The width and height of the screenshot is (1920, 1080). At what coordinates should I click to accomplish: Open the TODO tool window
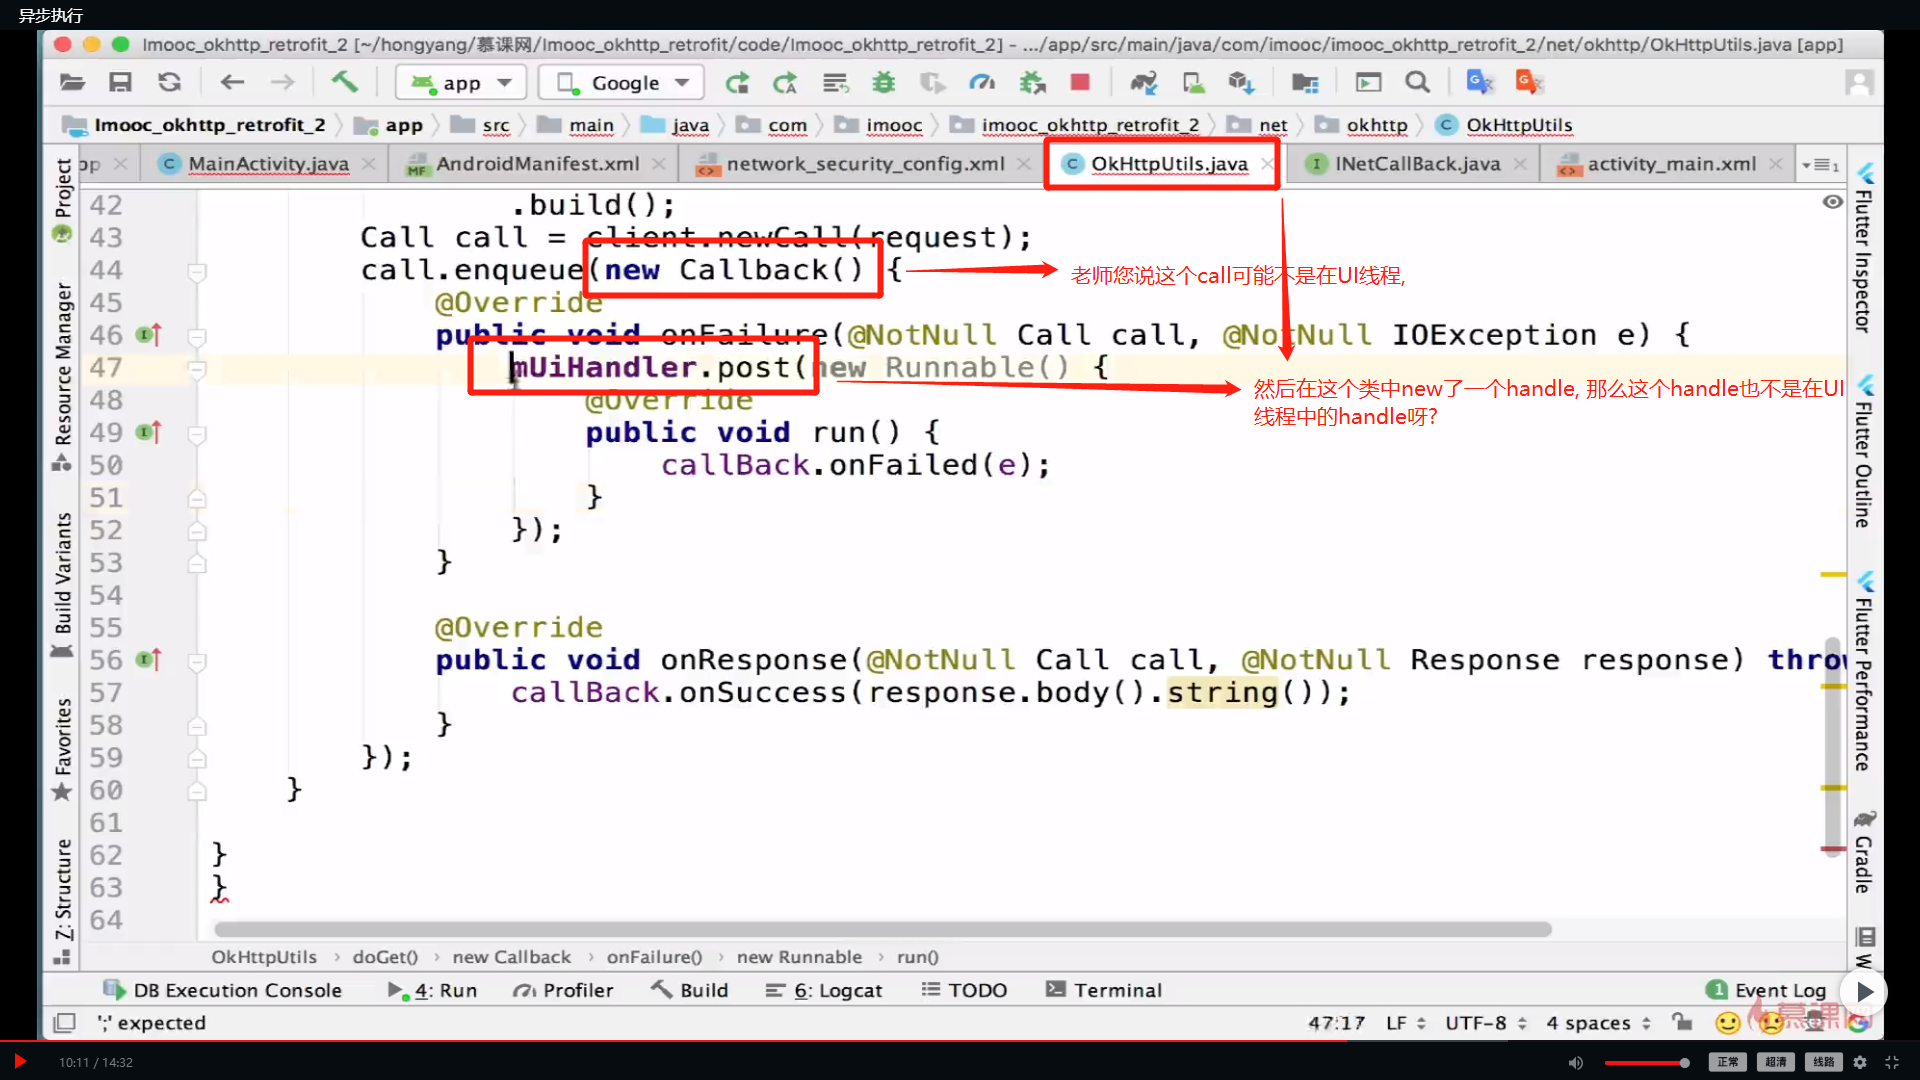964,990
